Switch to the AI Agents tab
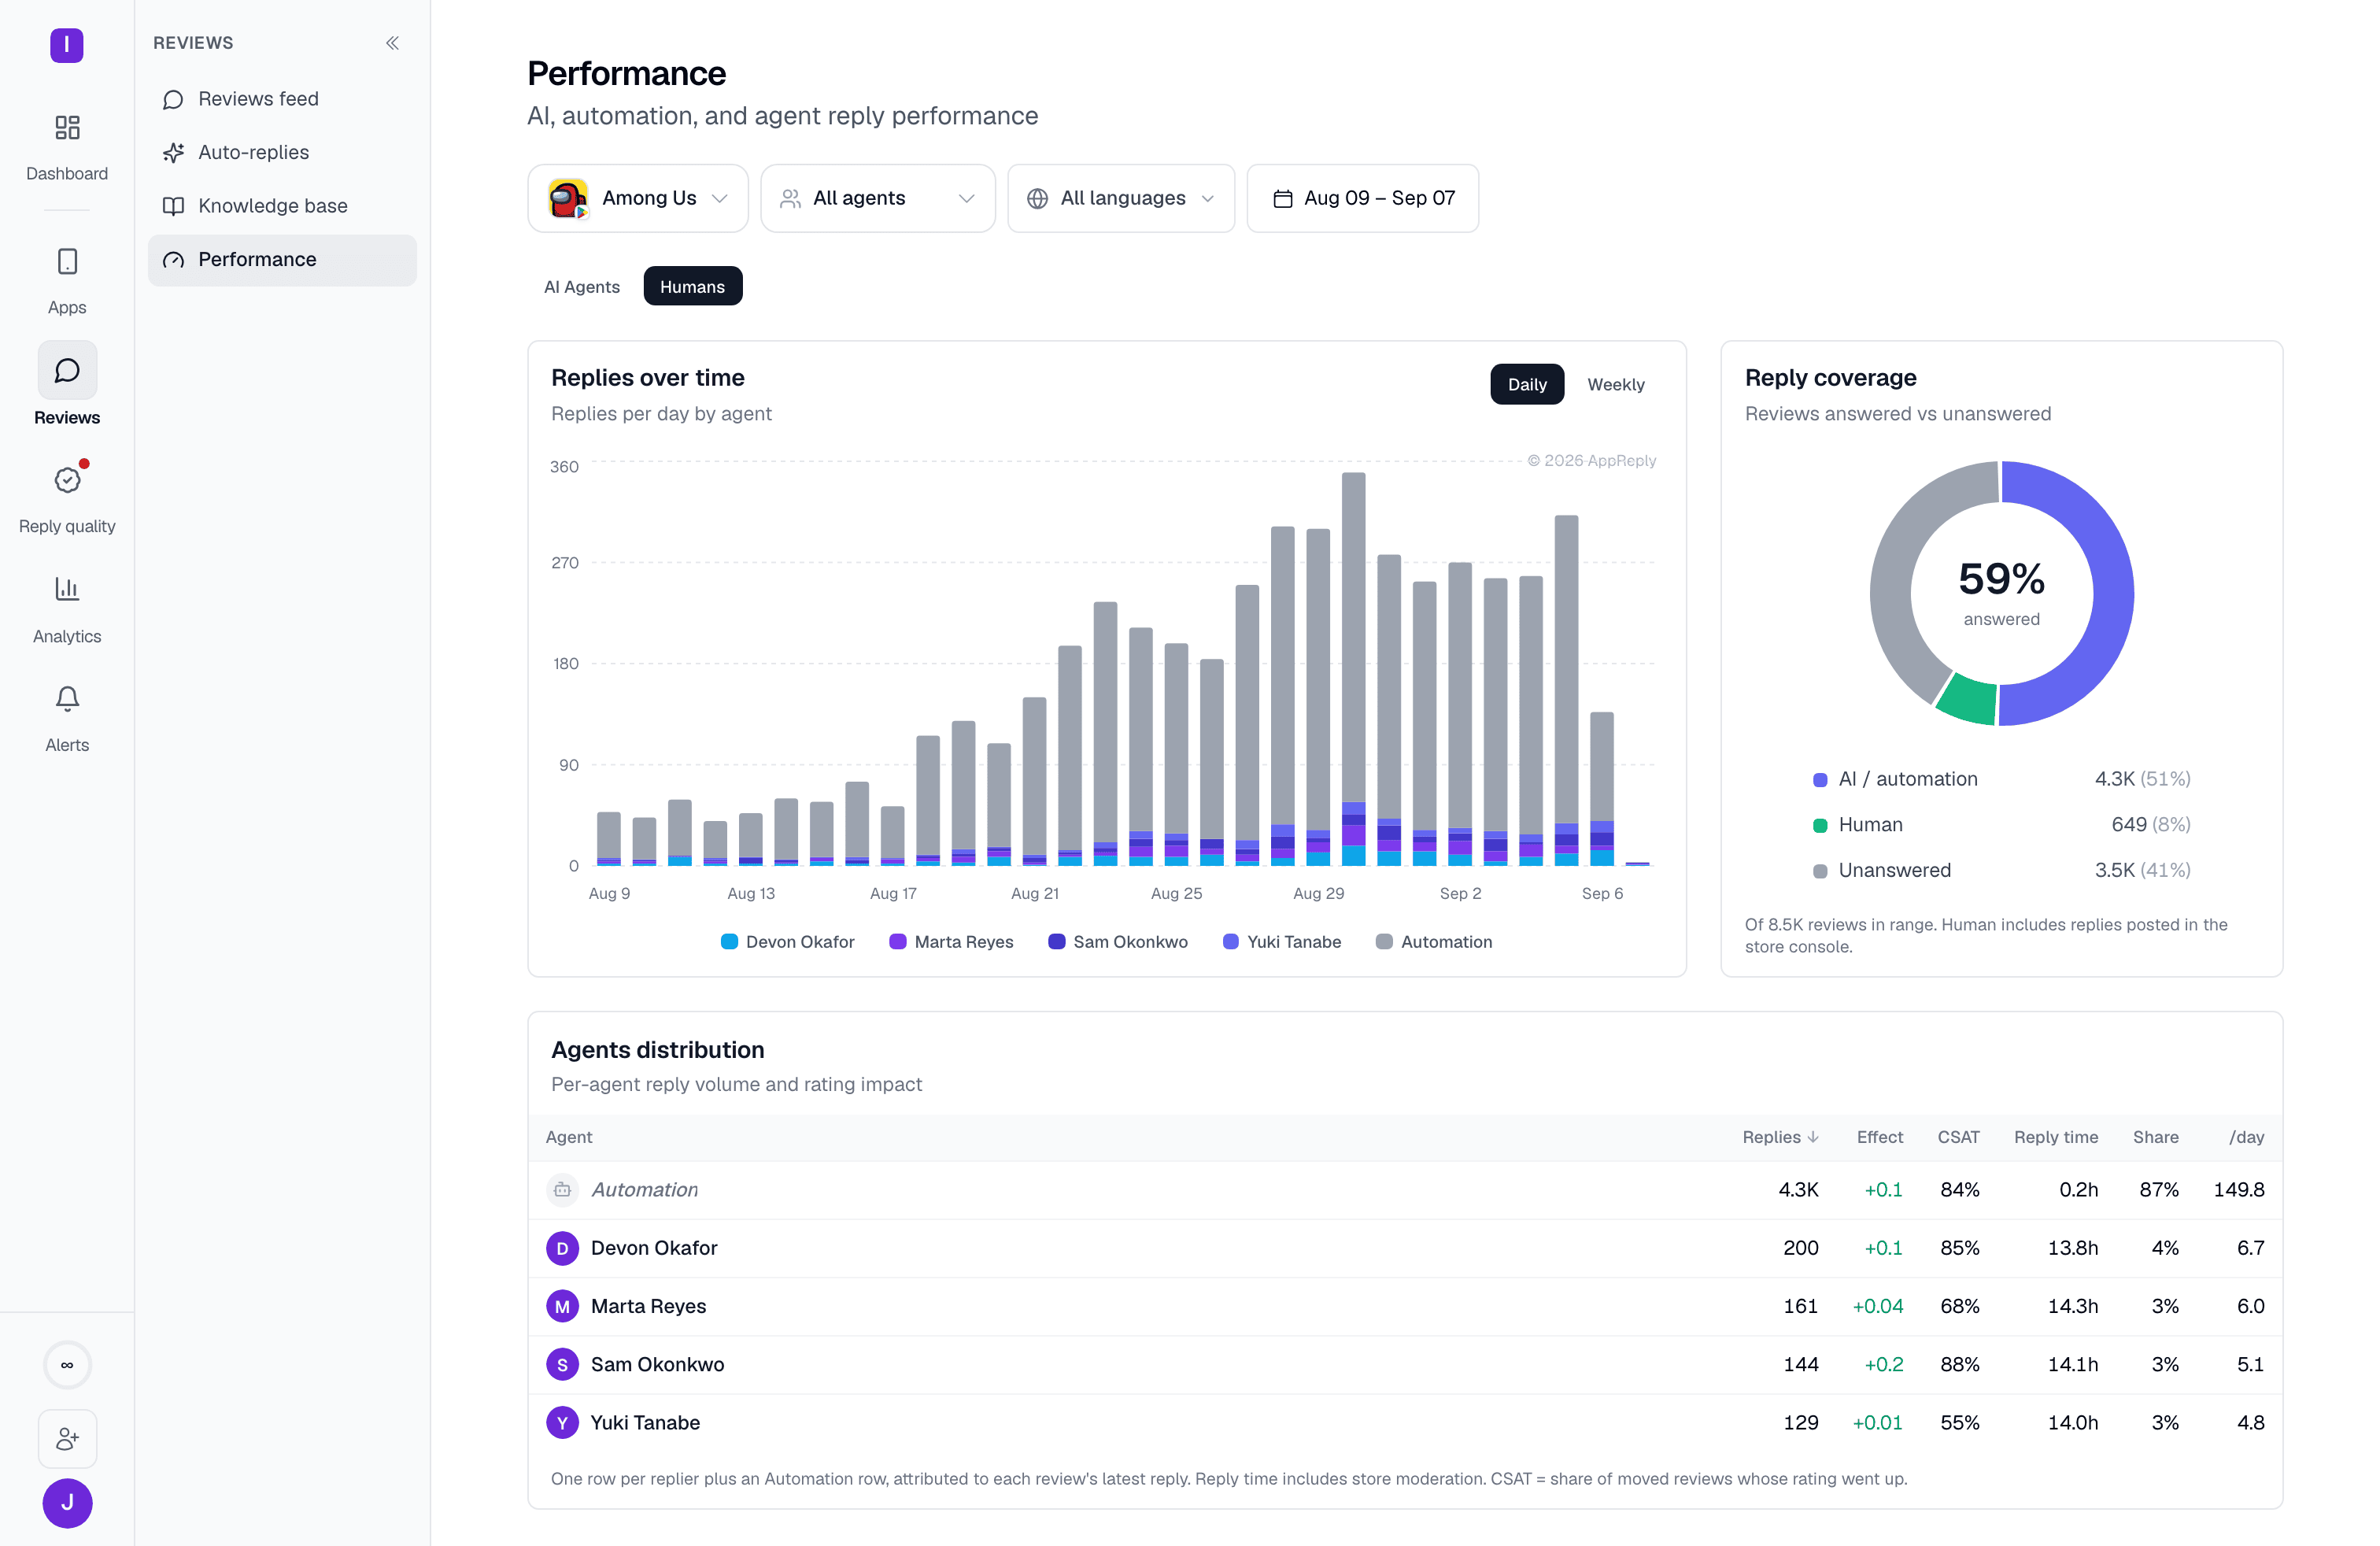Viewport: 2380px width, 1546px height. (581, 287)
